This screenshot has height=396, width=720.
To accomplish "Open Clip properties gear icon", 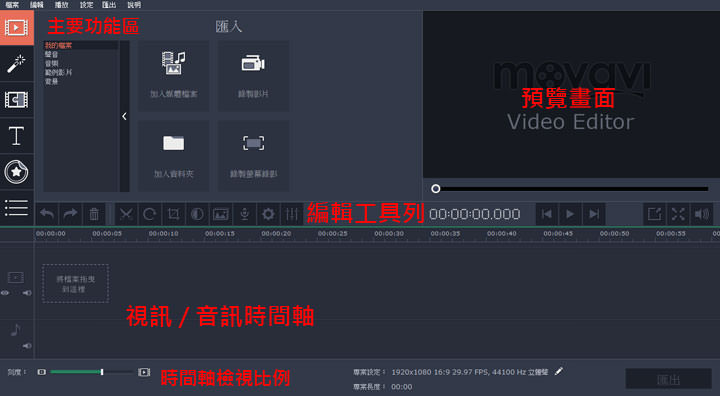I will [268, 214].
